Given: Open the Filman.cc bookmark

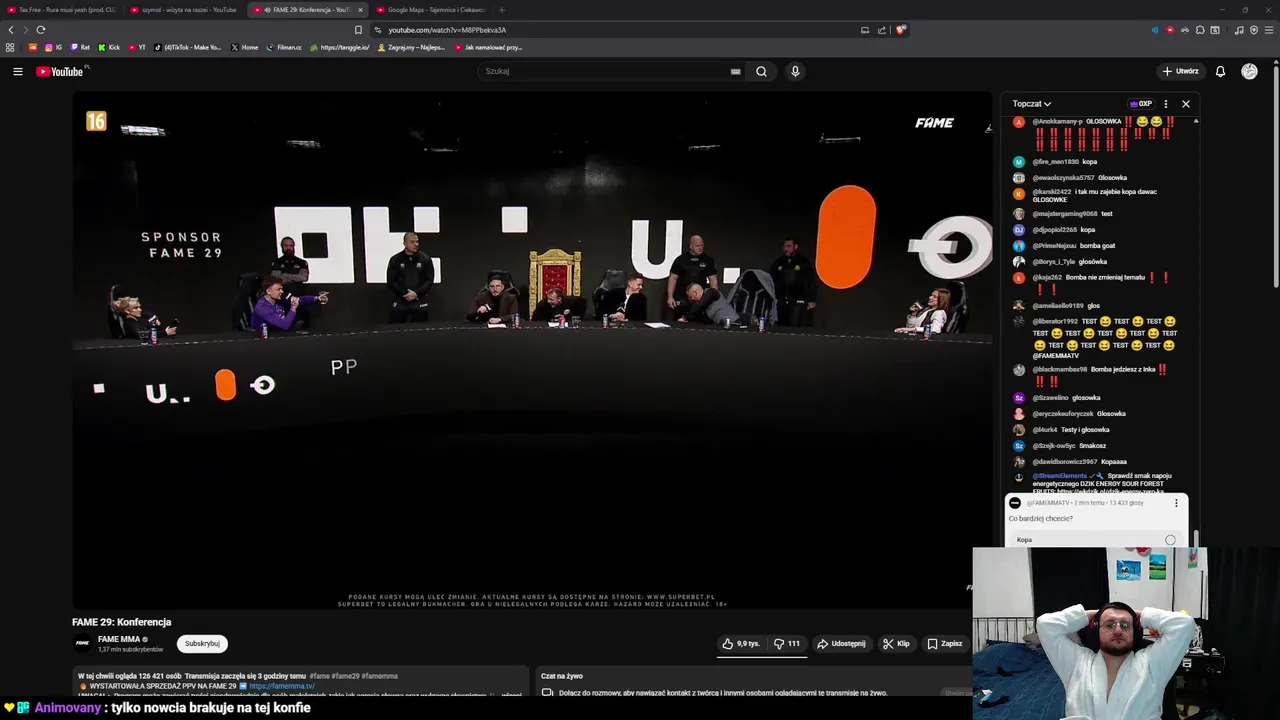Looking at the screenshot, I should (284, 47).
